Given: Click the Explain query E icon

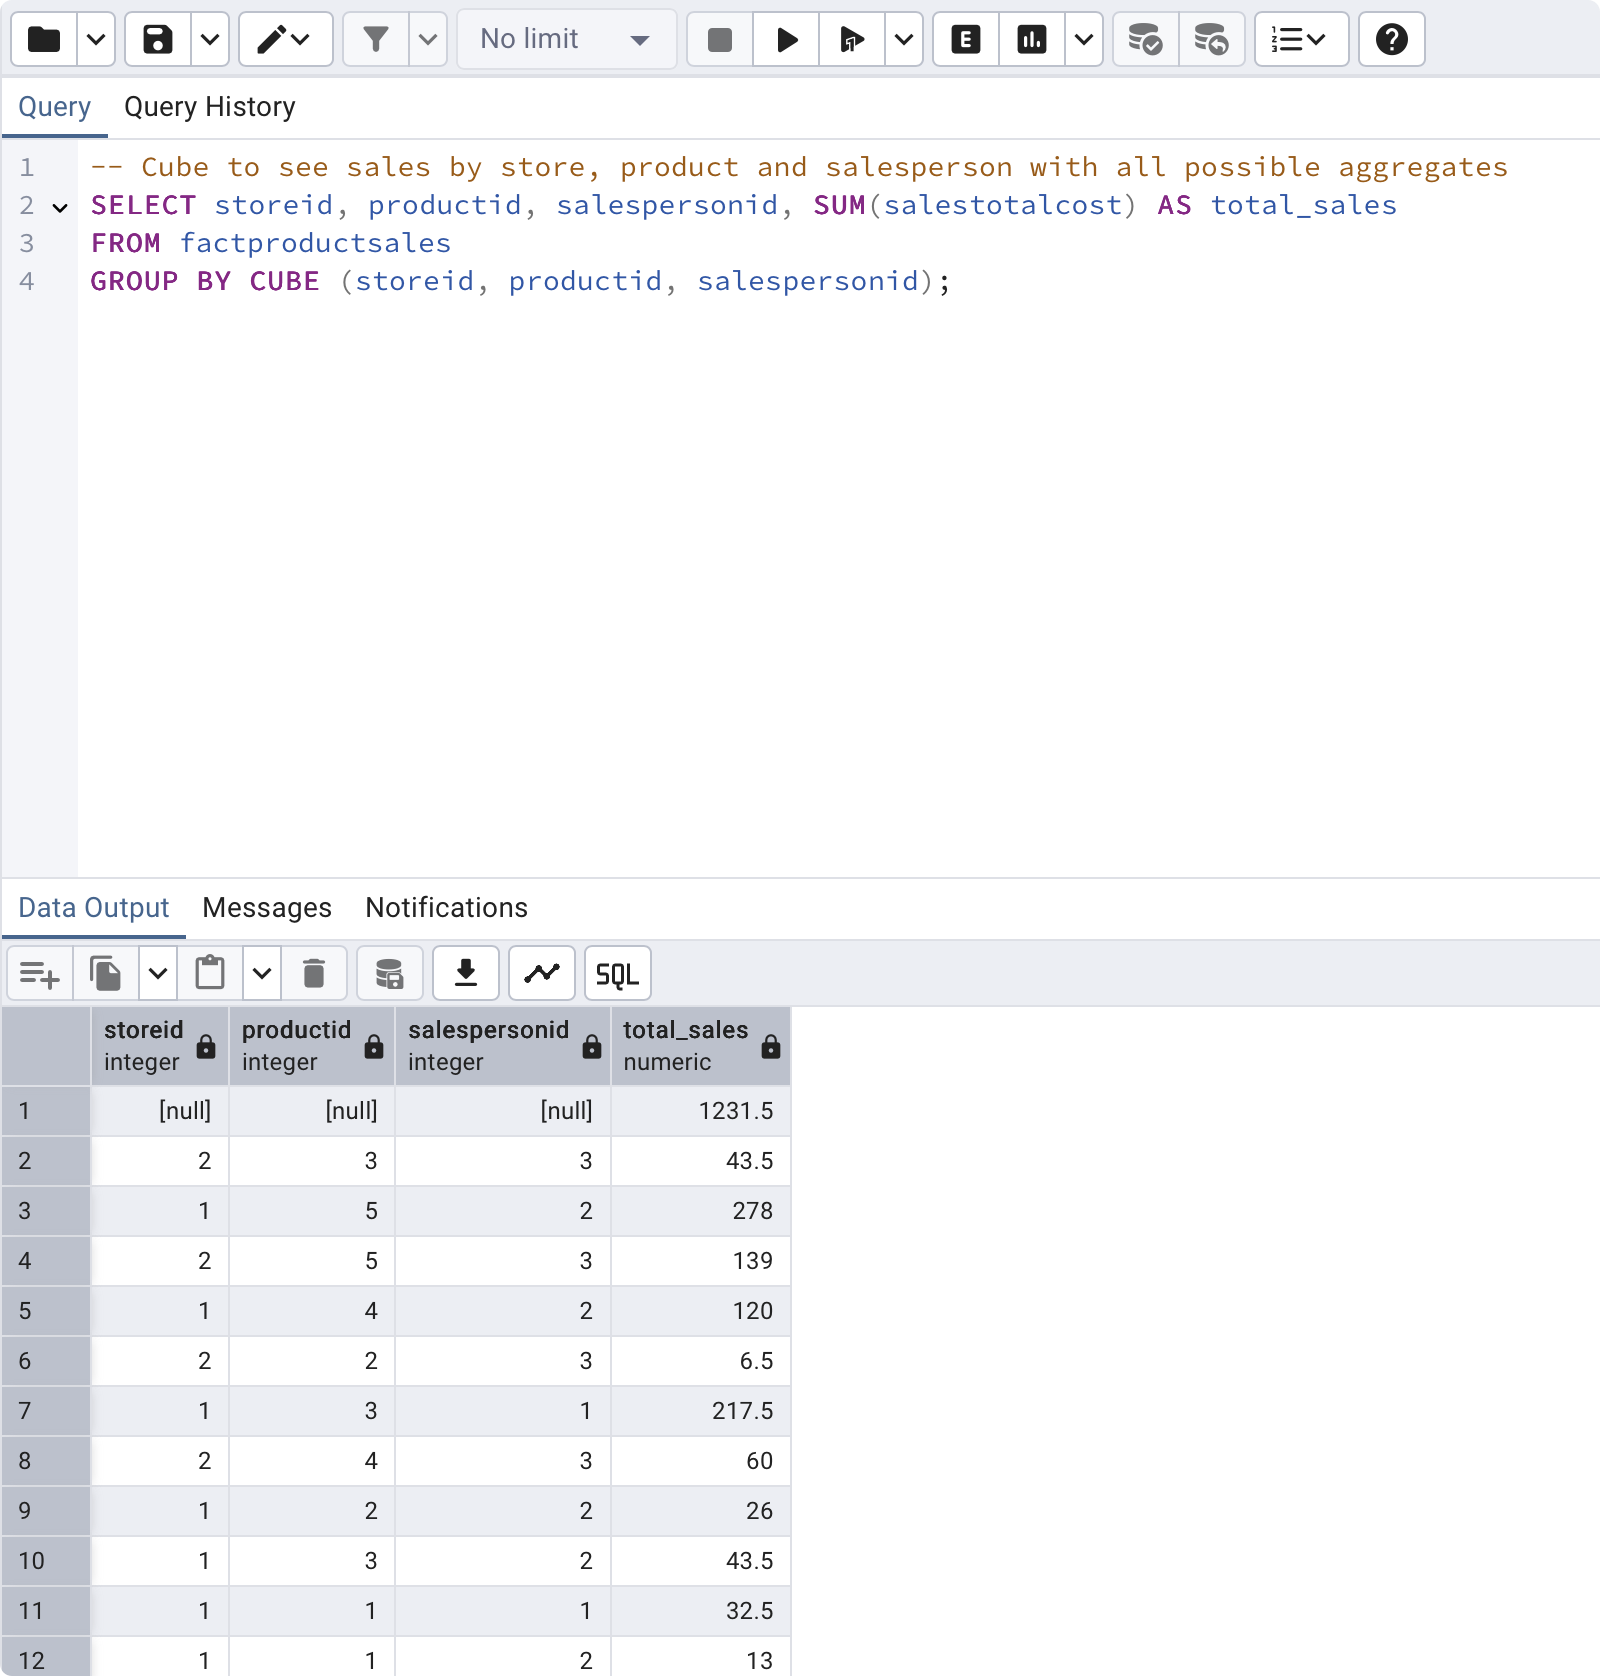Looking at the screenshot, I should coord(966,40).
